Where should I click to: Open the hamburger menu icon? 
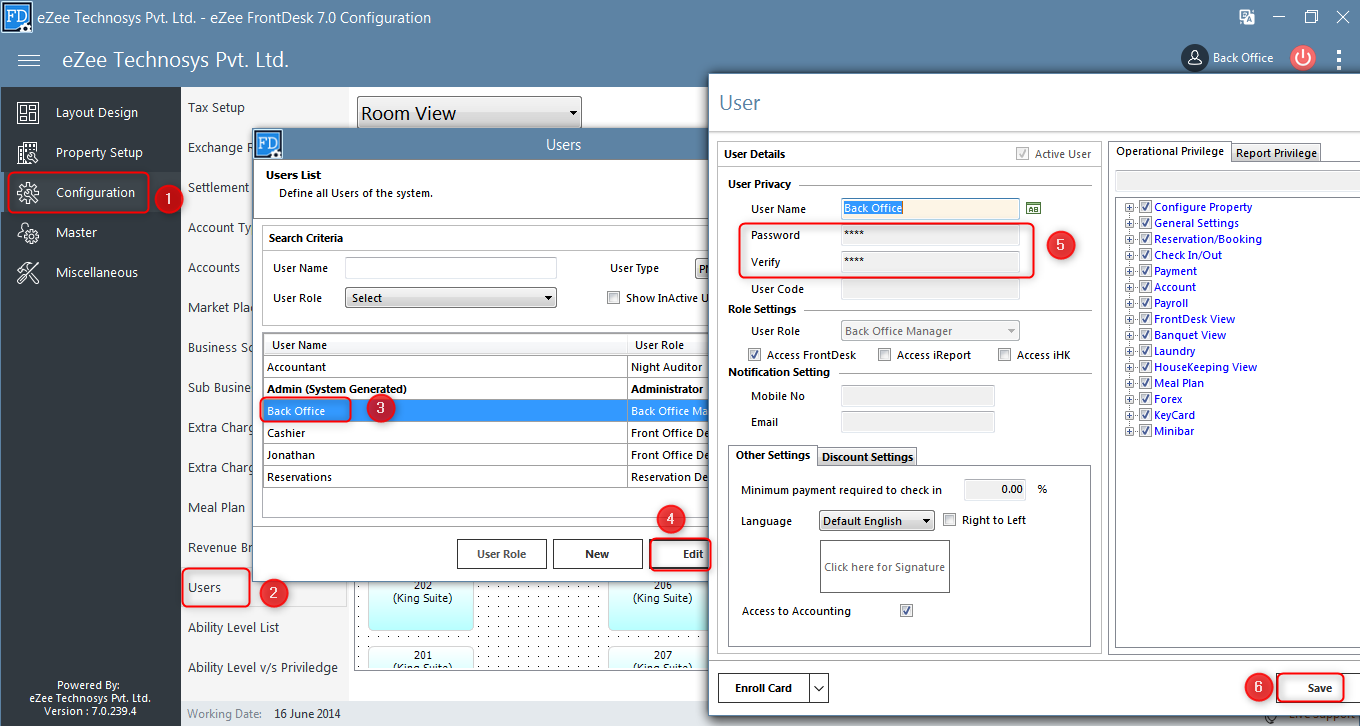[29, 61]
